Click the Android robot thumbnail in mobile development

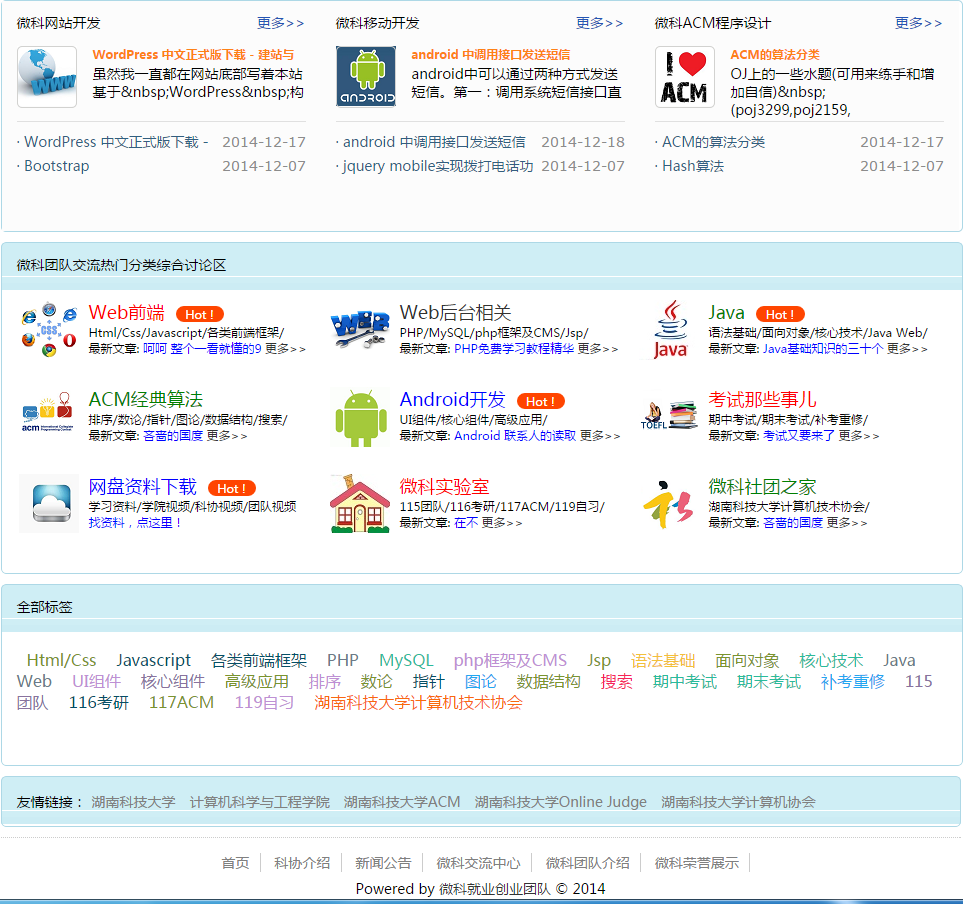[x=366, y=77]
